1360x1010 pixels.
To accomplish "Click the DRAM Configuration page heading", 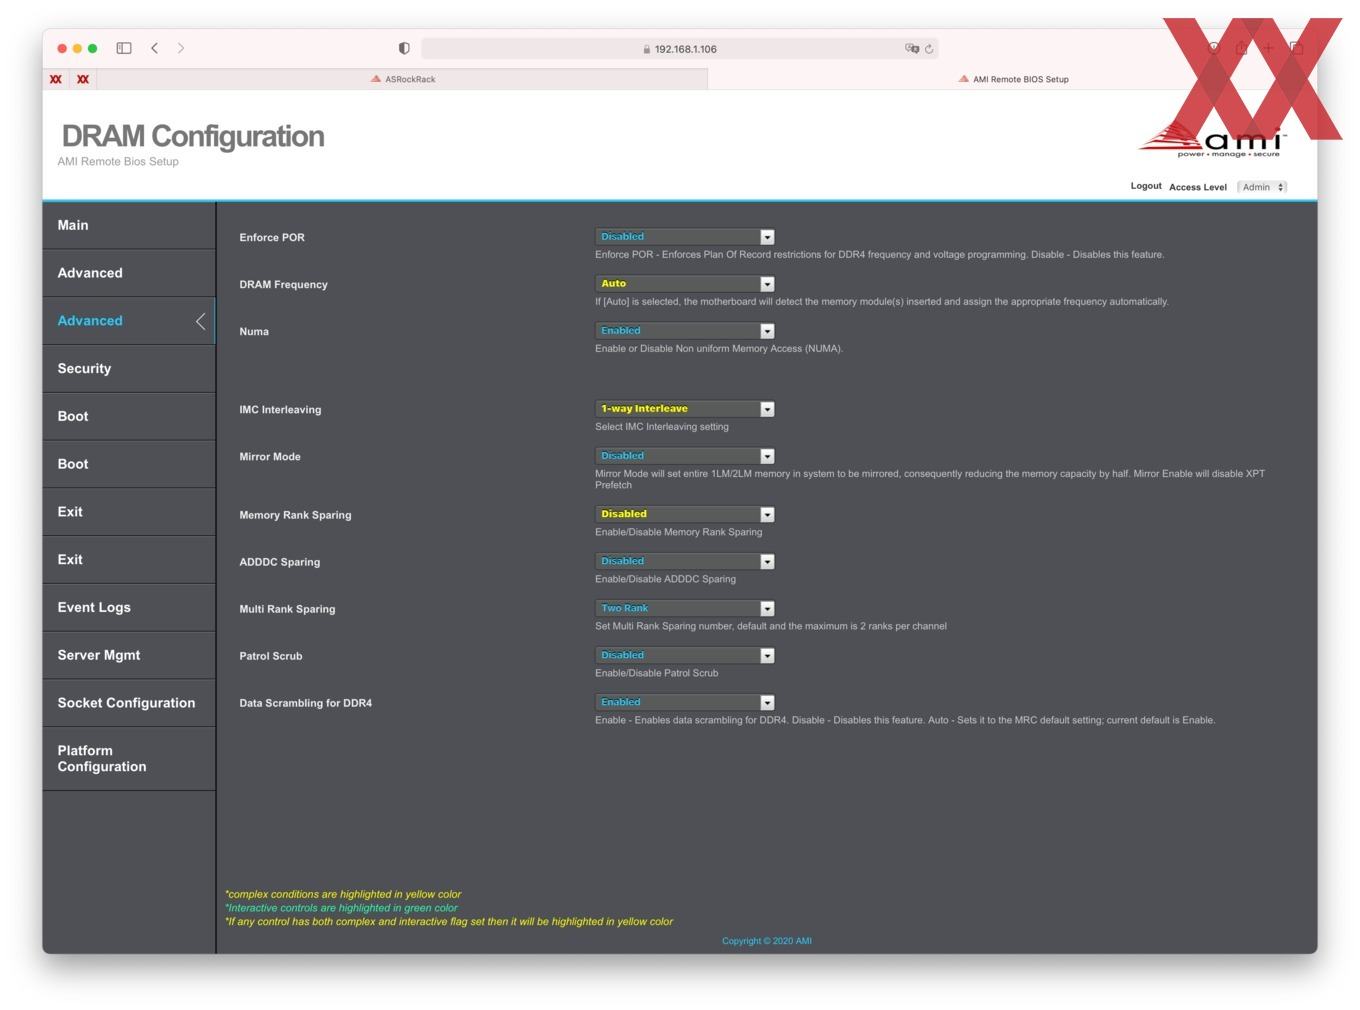I will [x=193, y=136].
